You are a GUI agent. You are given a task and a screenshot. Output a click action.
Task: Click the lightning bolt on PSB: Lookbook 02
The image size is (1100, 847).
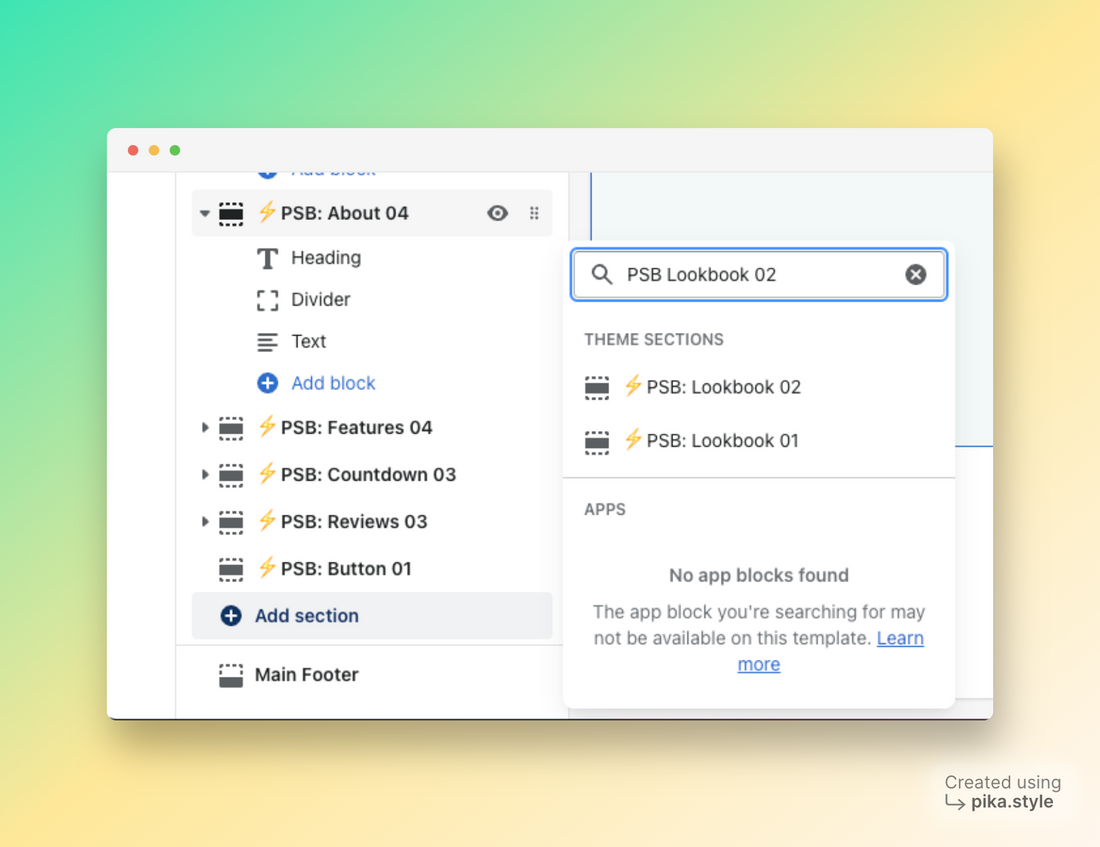632,388
